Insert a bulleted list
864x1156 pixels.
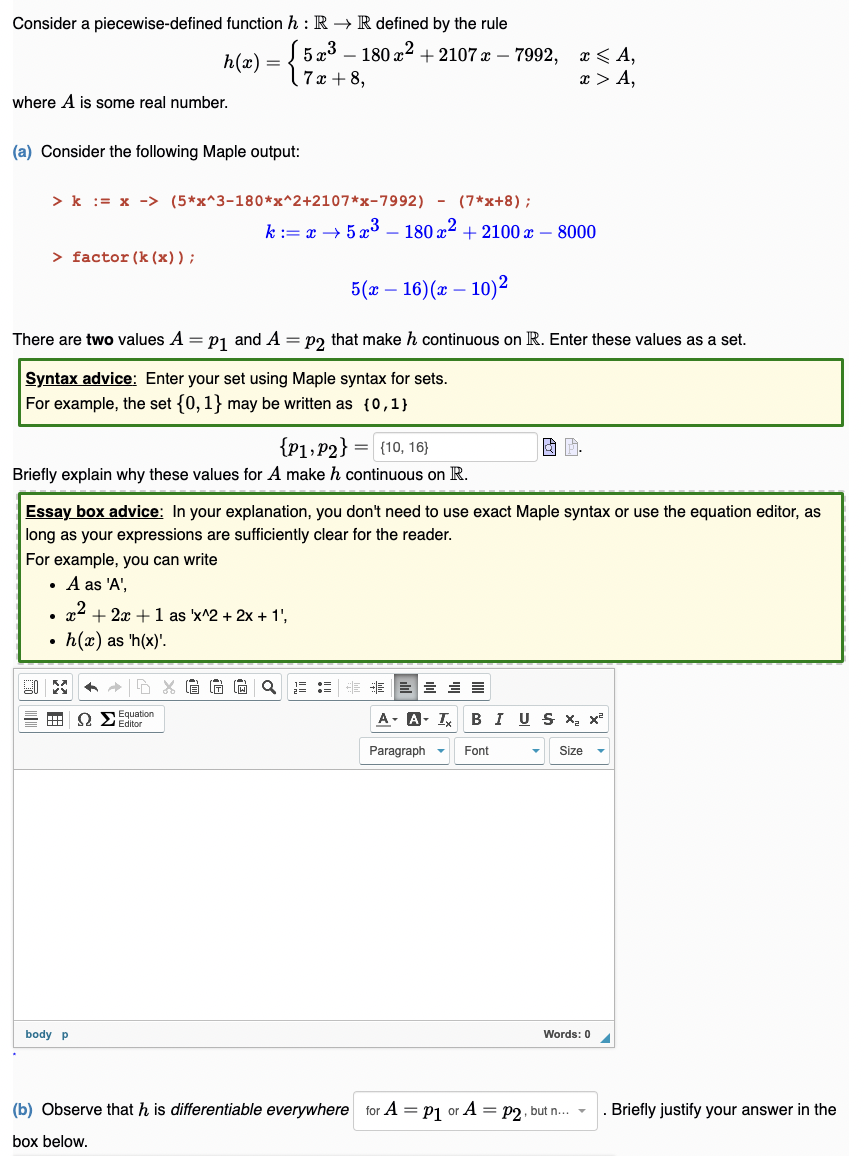coord(324,687)
